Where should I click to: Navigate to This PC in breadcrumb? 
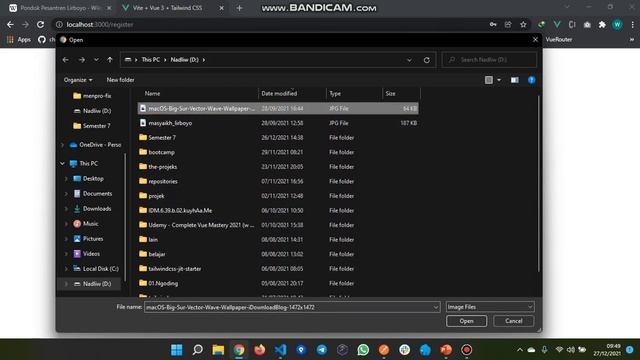(x=151, y=60)
